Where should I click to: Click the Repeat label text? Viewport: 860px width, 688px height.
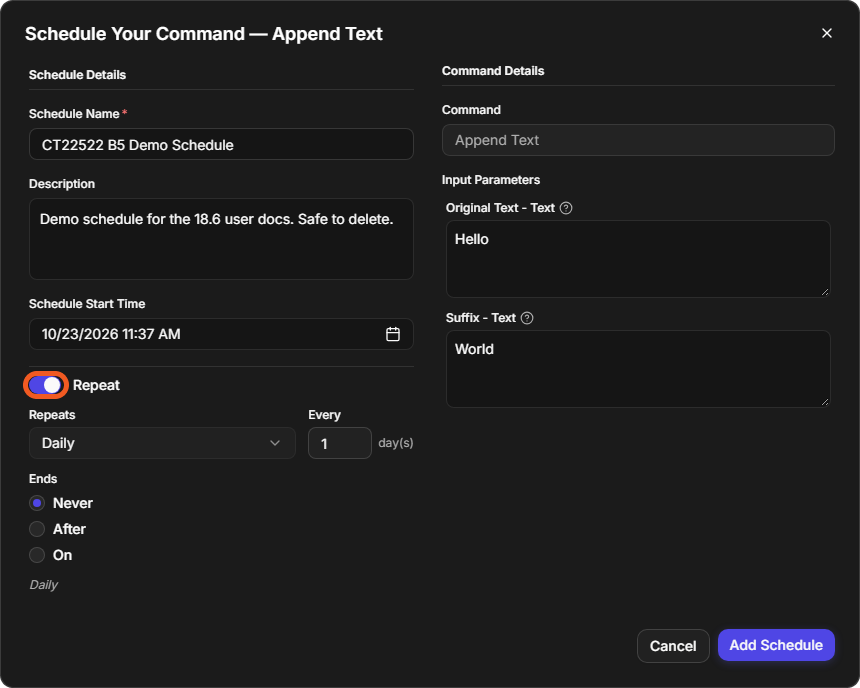pyautogui.click(x=96, y=385)
